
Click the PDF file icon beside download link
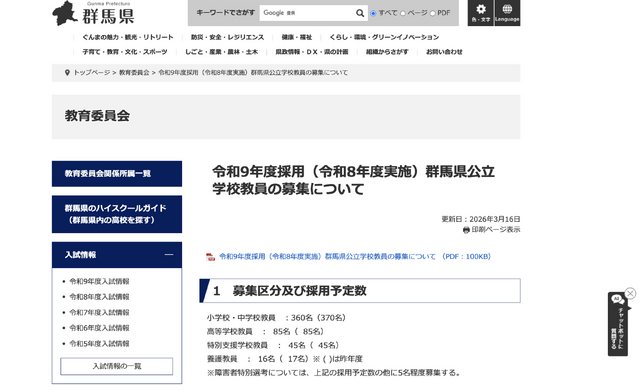pyautogui.click(x=210, y=257)
